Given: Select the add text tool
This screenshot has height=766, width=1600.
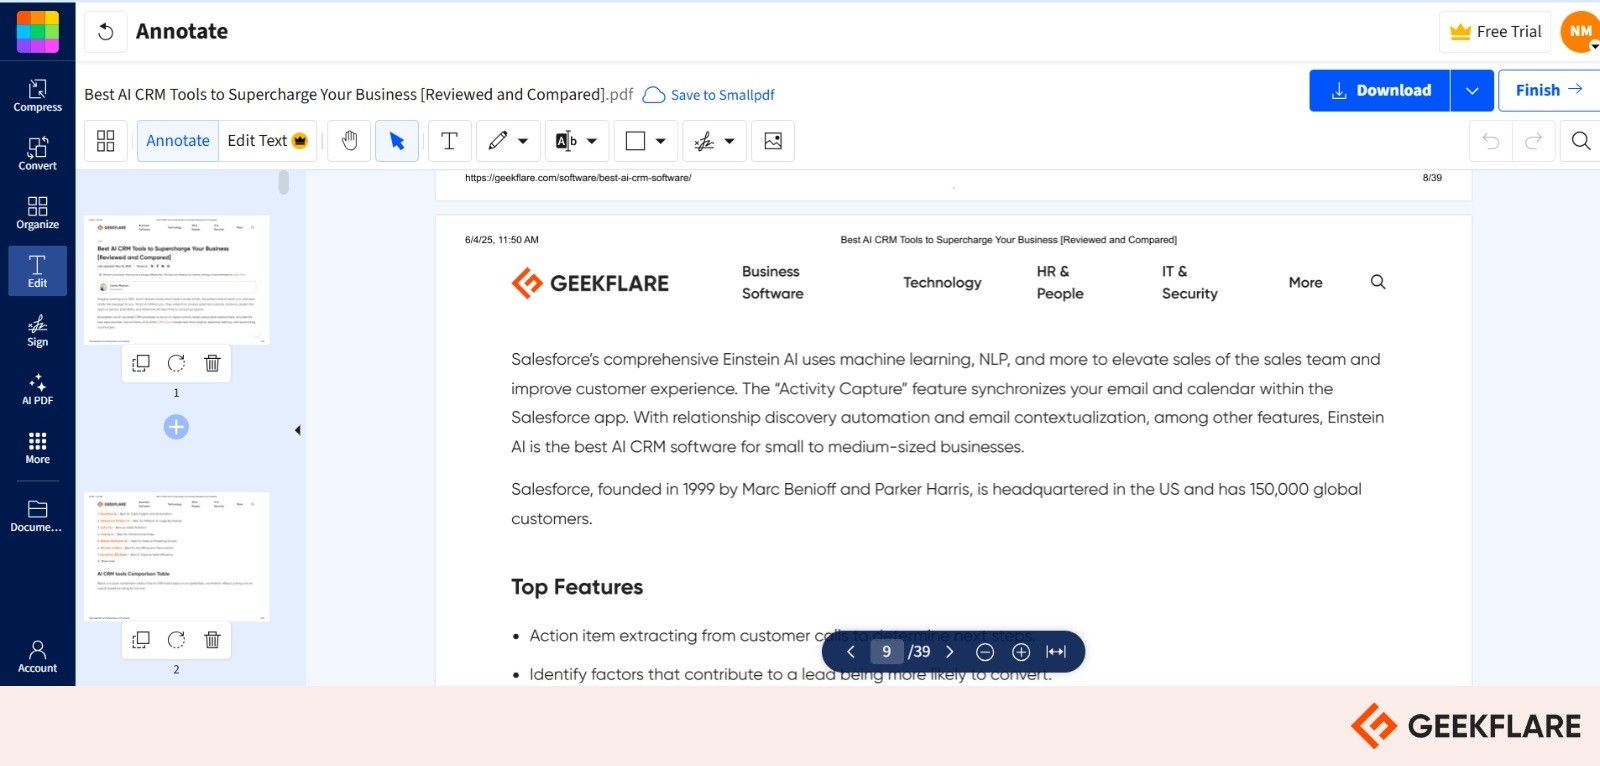Looking at the screenshot, I should click(x=450, y=141).
